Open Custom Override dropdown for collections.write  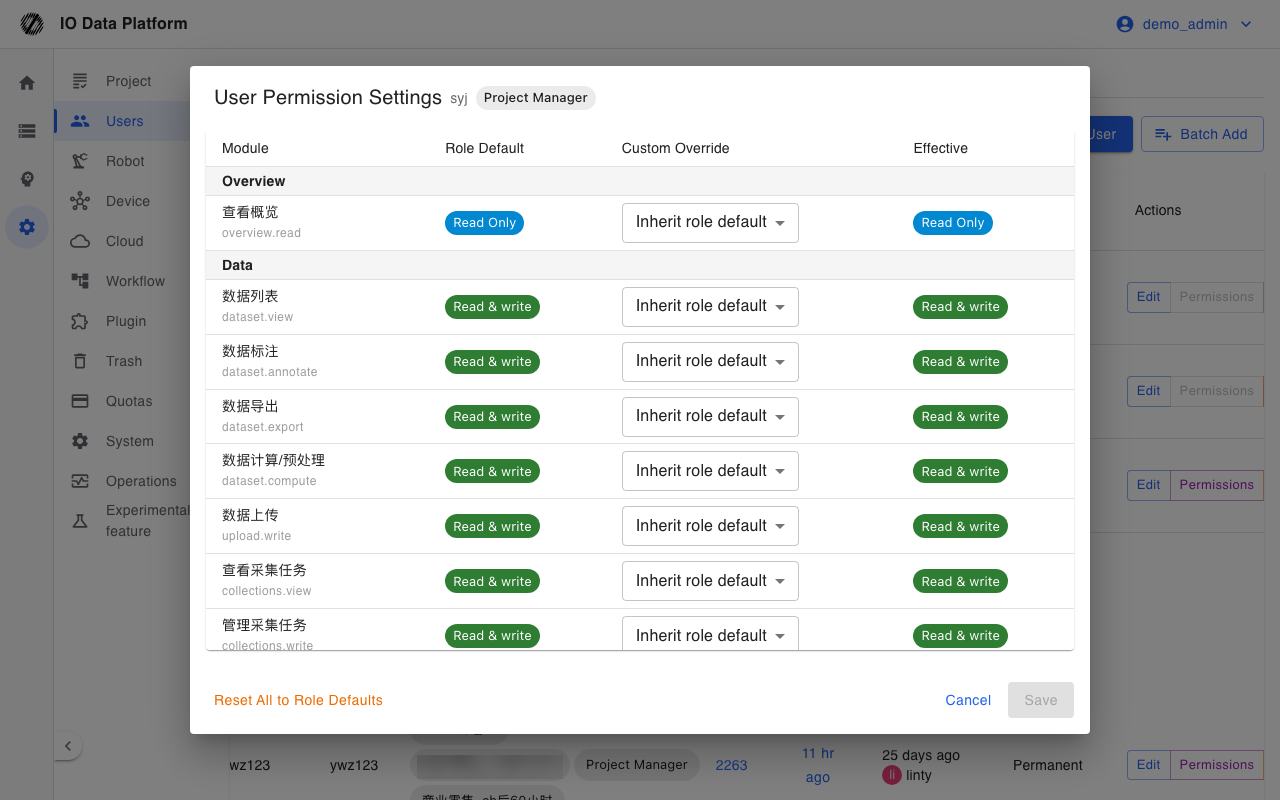pos(710,634)
